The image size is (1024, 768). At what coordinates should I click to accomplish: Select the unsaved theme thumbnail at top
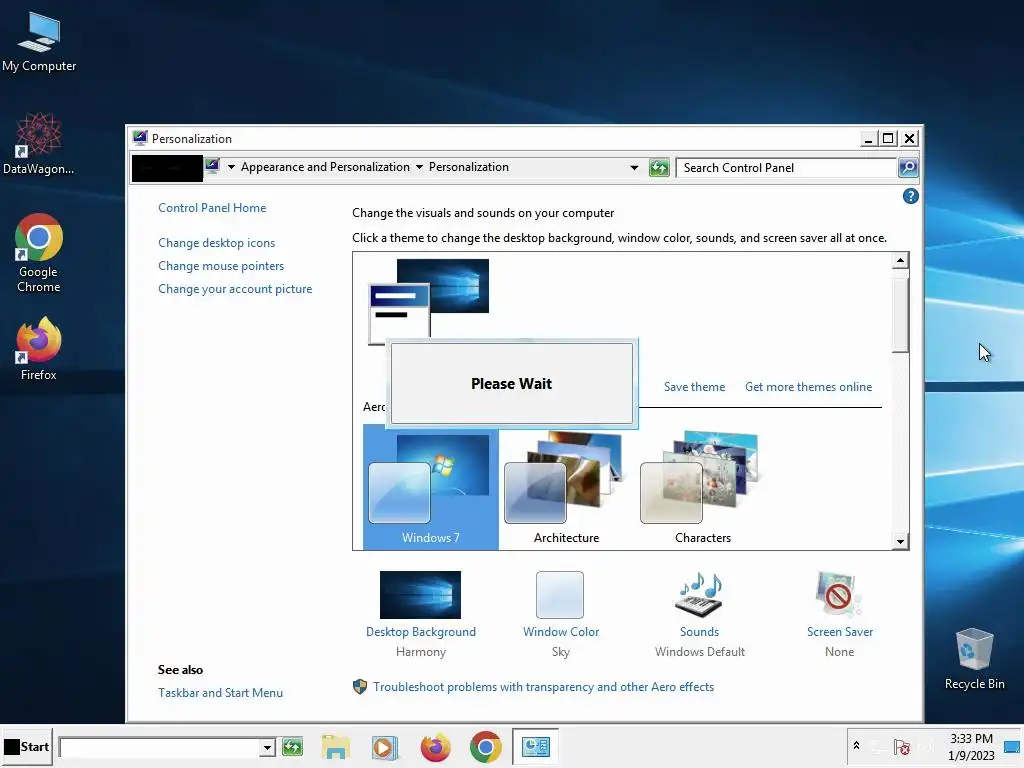pyautogui.click(x=428, y=301)
